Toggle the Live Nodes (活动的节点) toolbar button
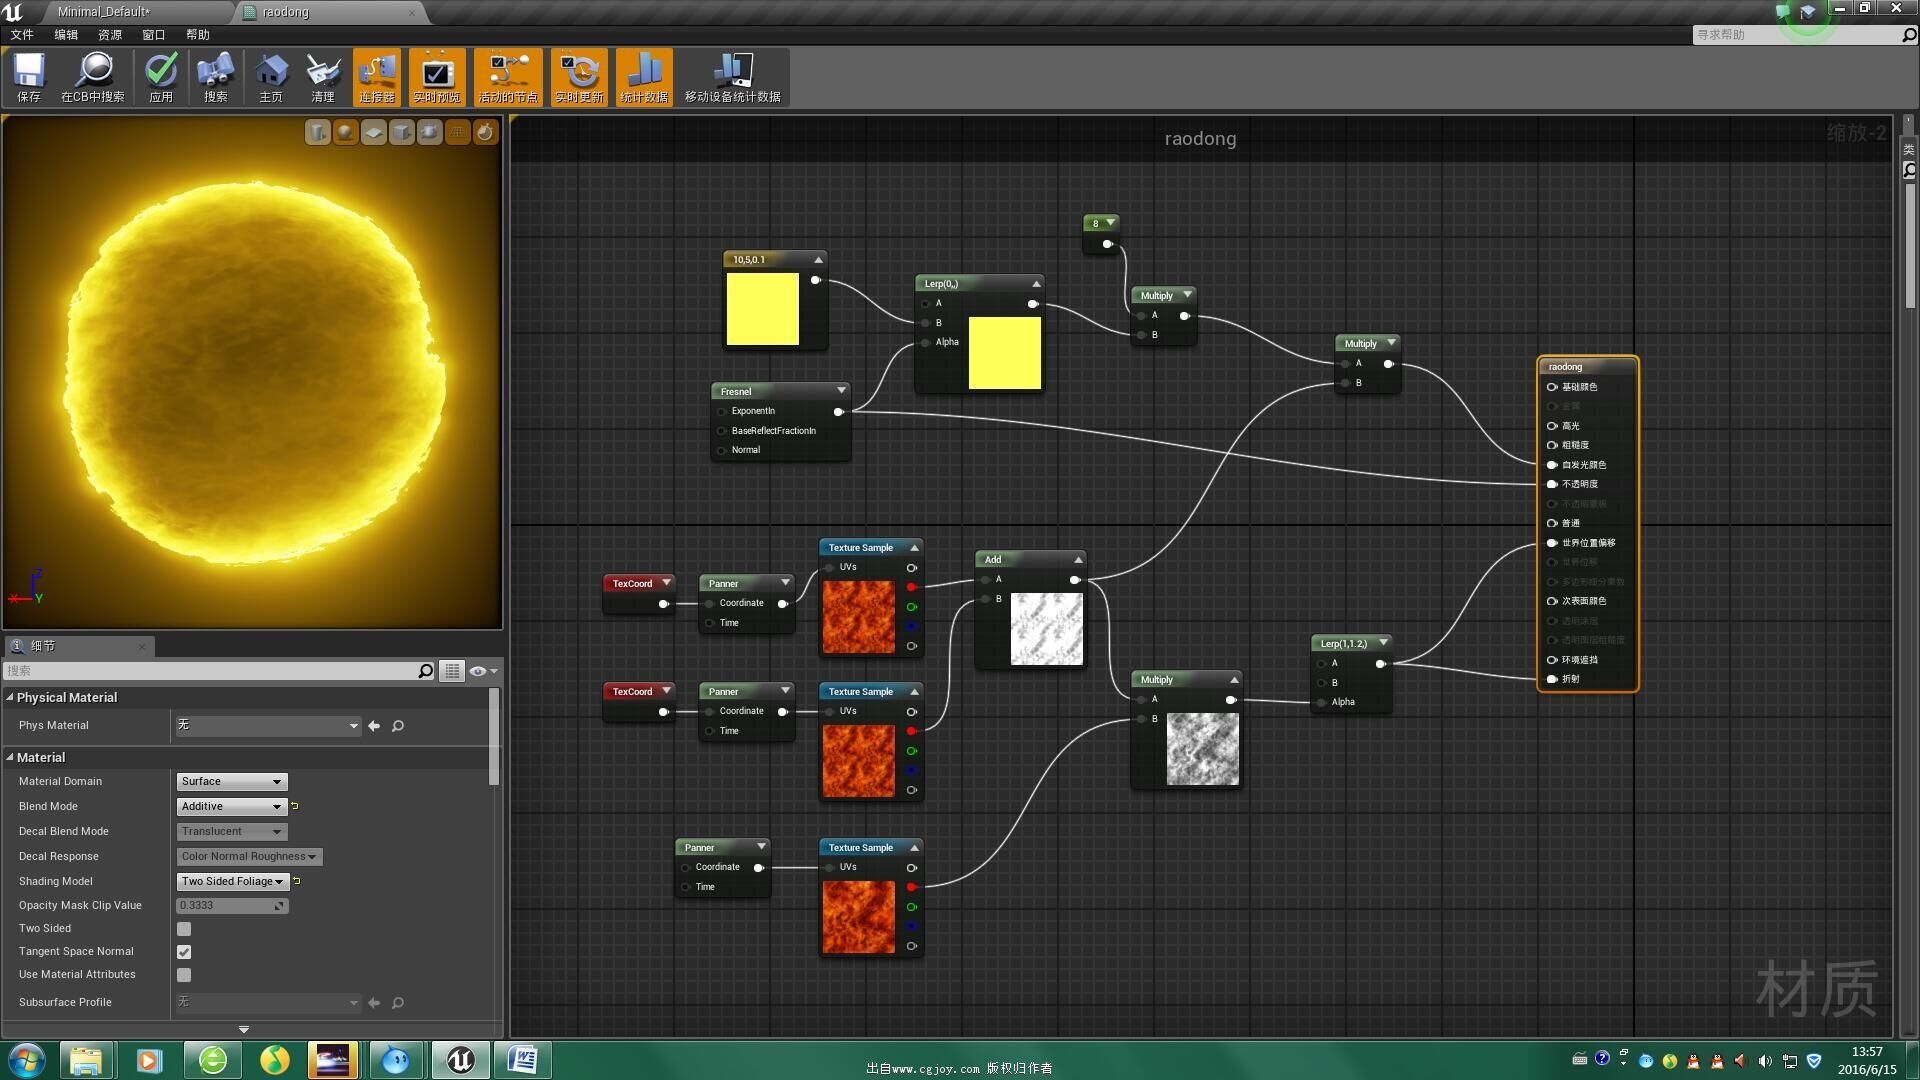1920x1080 pixels. pyautogui.click(x=508, y=77)
